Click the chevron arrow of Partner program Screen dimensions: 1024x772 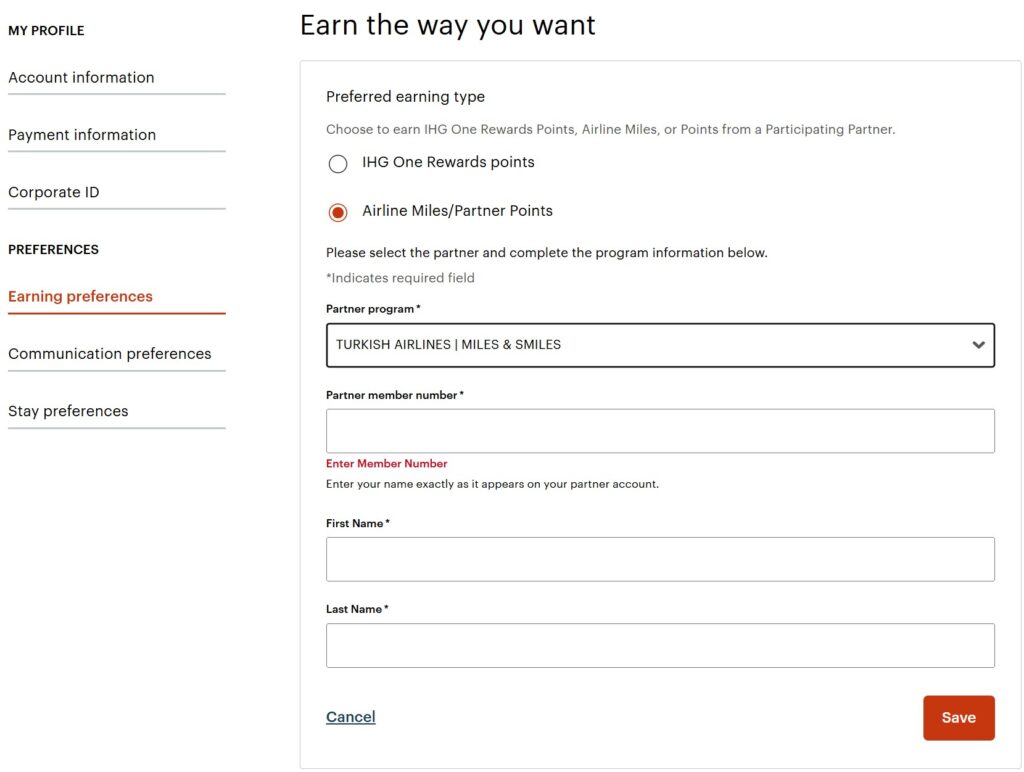pos(978,345)
